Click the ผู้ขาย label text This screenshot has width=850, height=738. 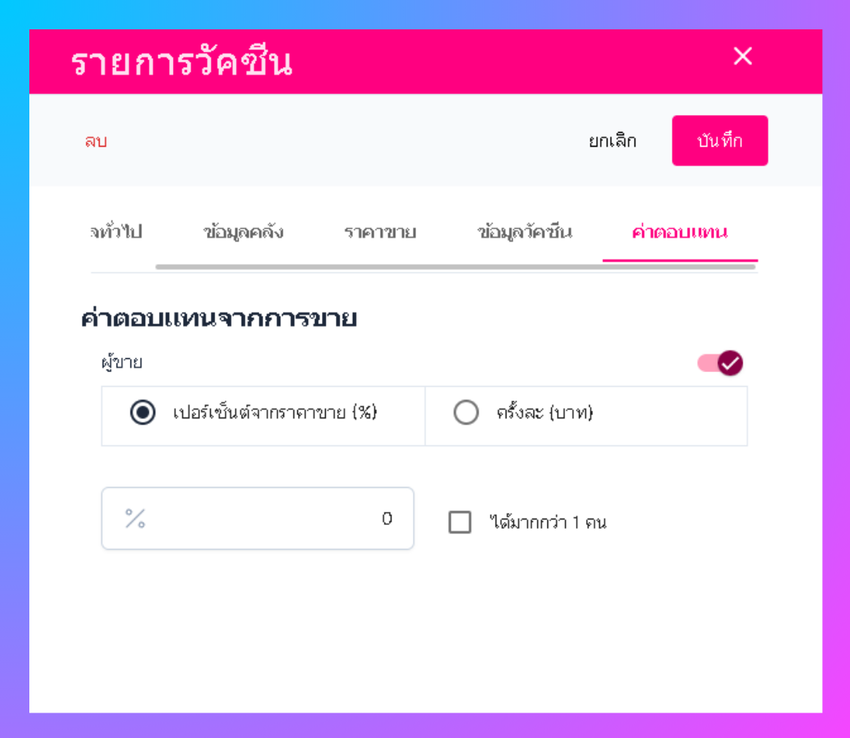point(122,362)
